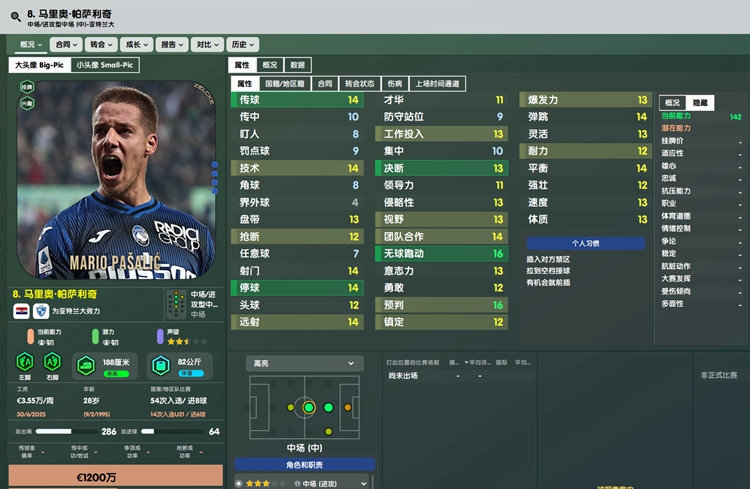Expand the 概况 overview dropdown menu
This screenshot has height=489, width=750.
click(x=31, y=44)
